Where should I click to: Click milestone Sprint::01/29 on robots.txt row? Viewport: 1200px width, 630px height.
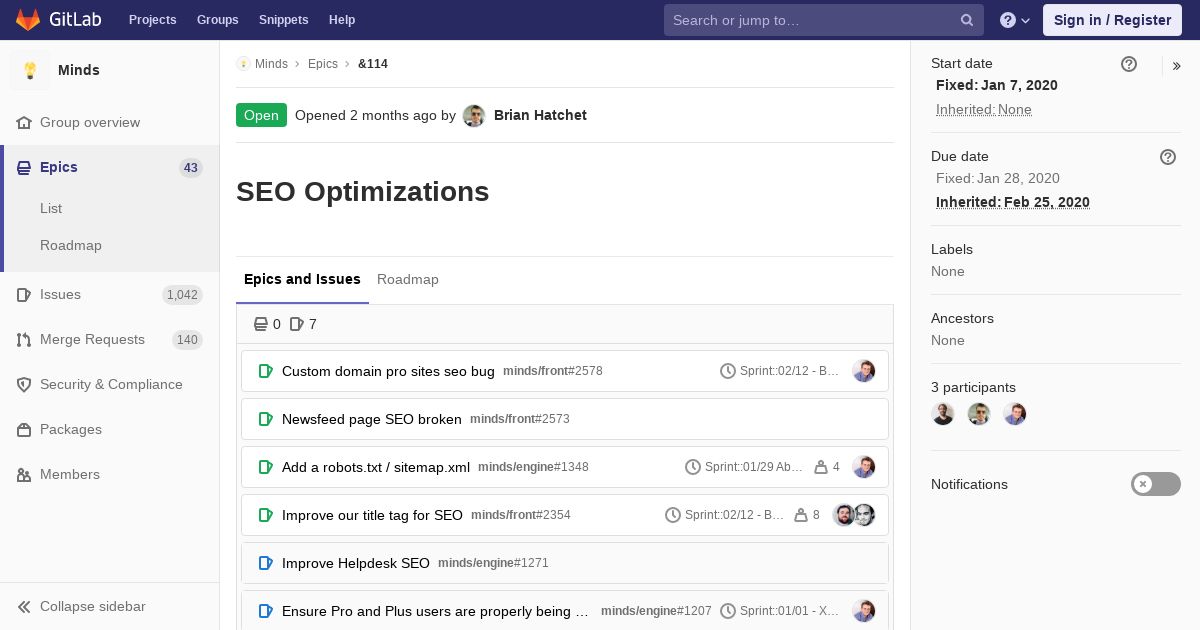click(x=744, y=467)
